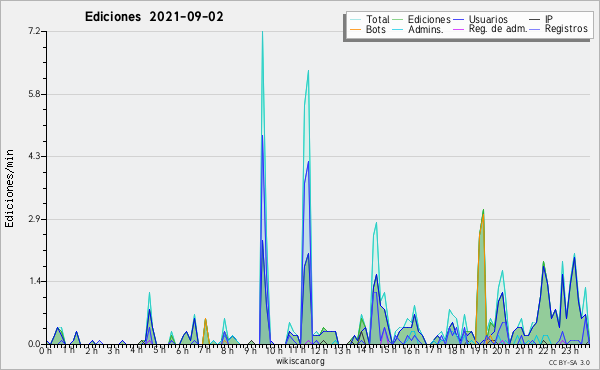Click the Bots legend orange line swatch
Image resolution: width=600 pixels, height=370 pixels.
click(355, 29)
